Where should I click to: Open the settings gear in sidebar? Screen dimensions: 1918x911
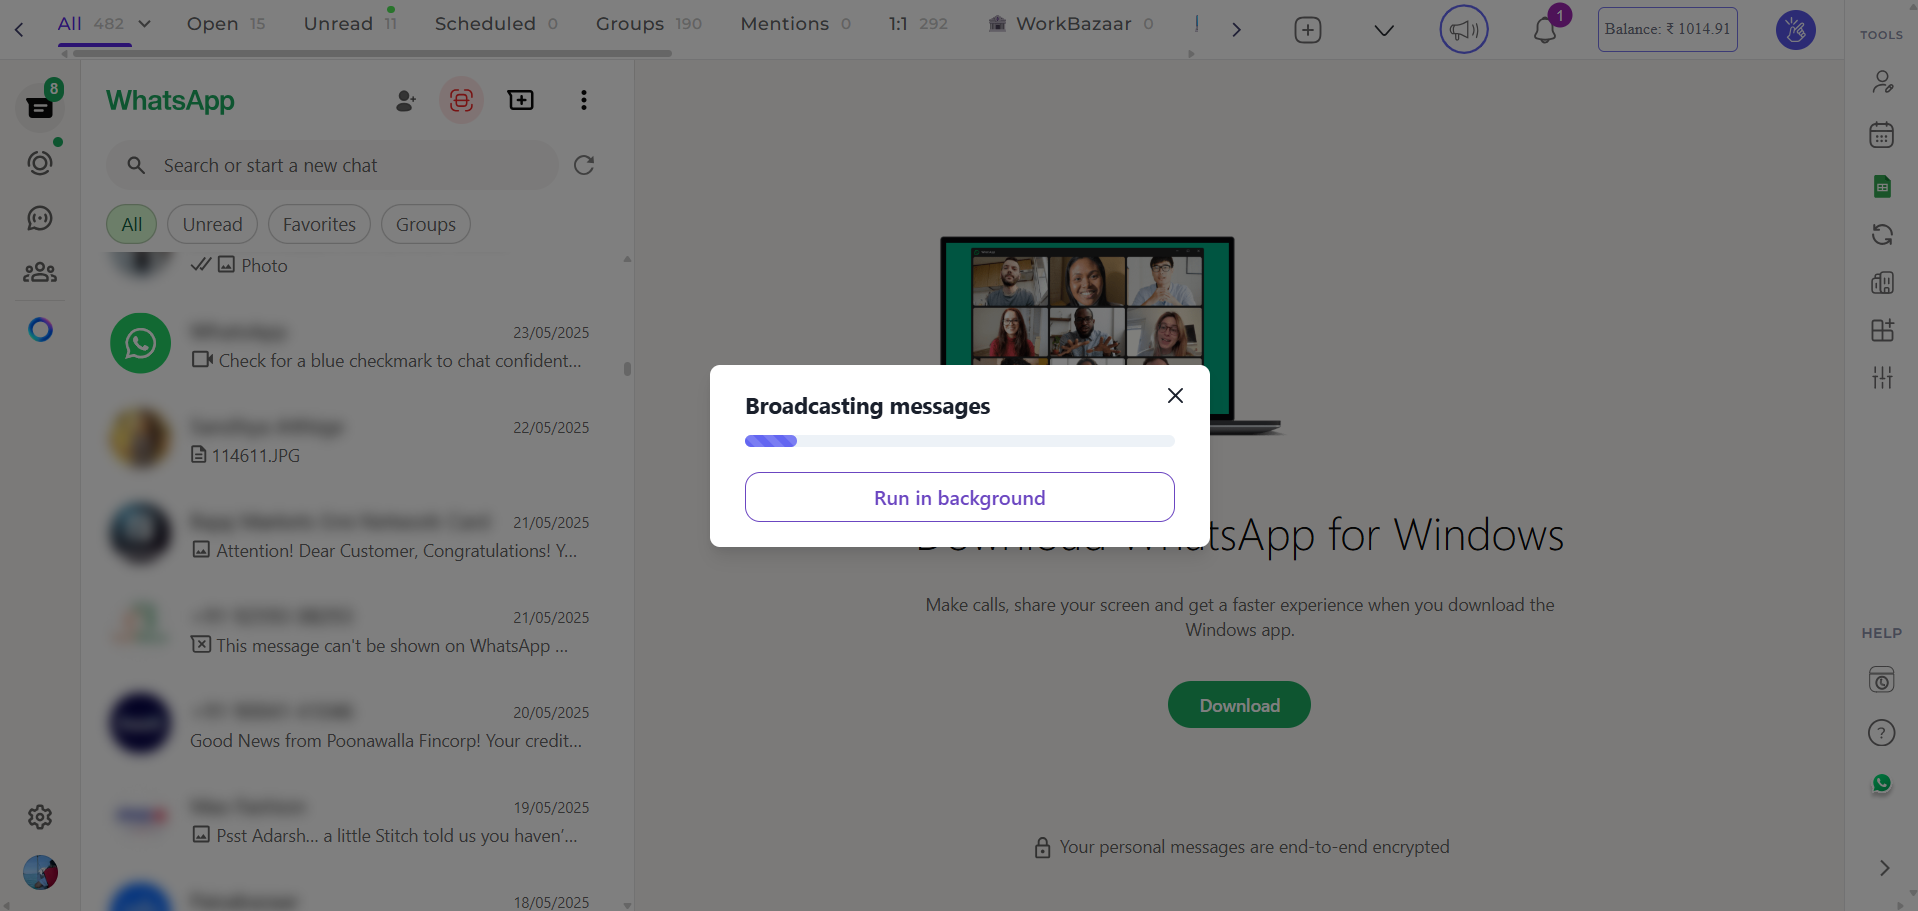click(x=40, y=817)
